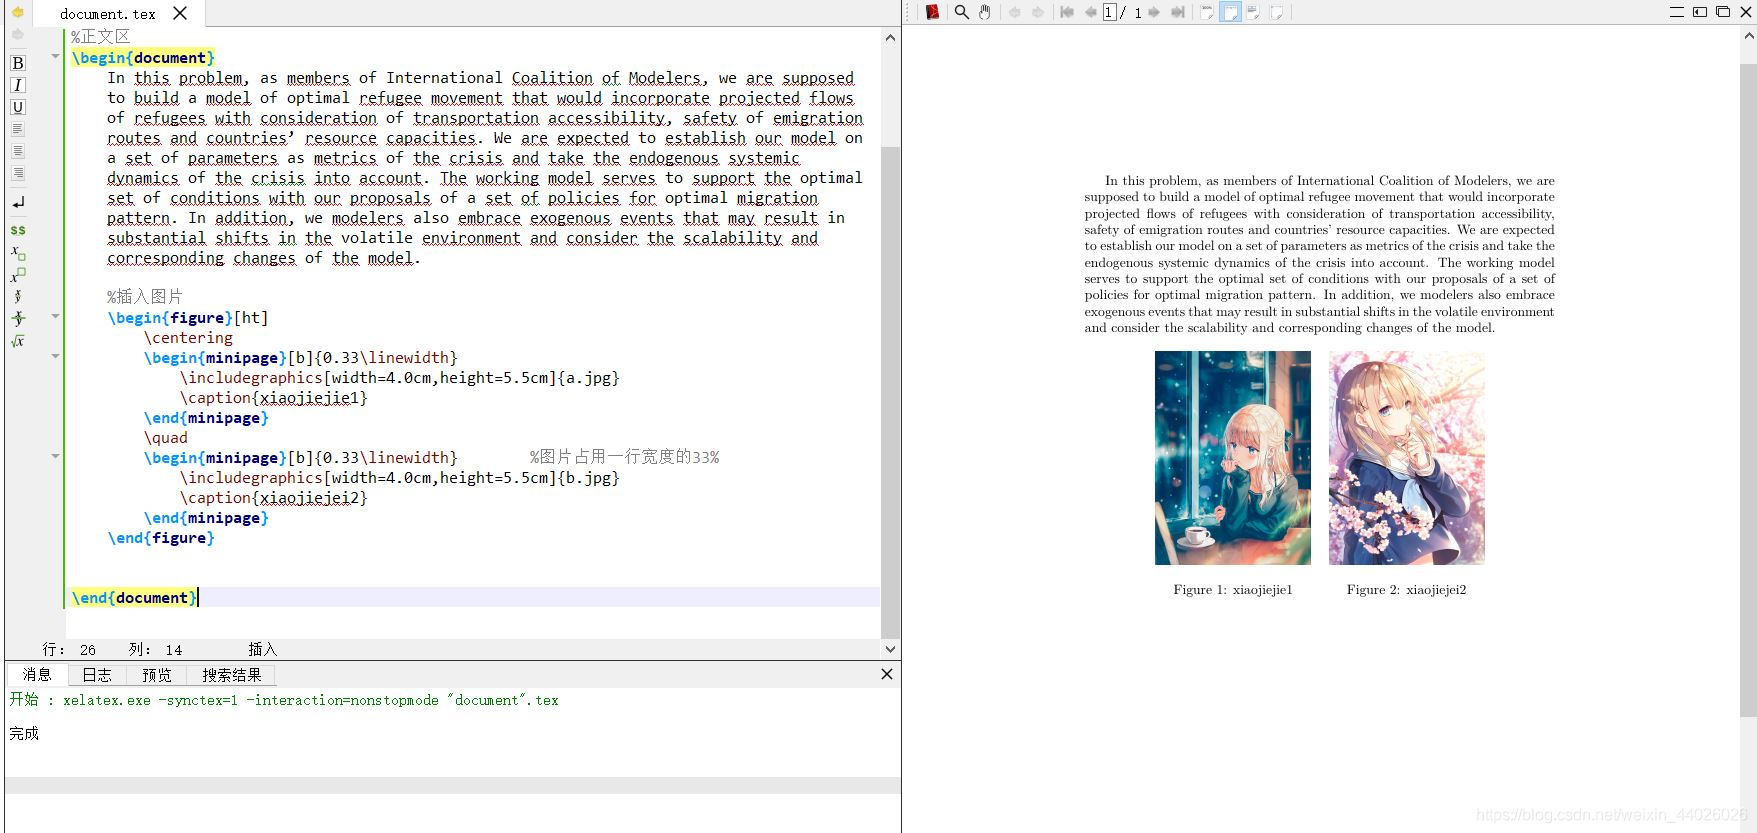Go to next page in PDF viewer
1757x833 pixels.
[1154, 12]
